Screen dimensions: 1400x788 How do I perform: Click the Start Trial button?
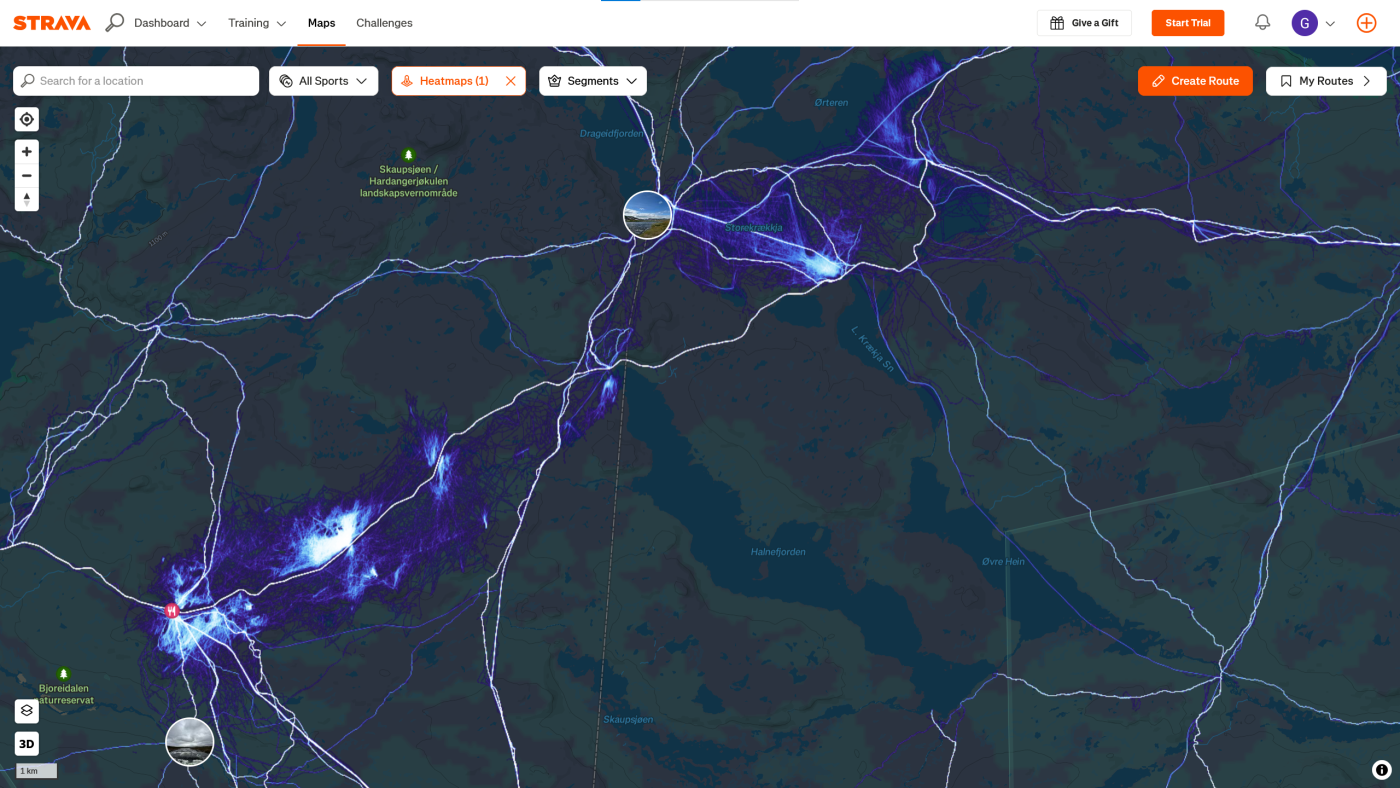(x=1187, y=23)
